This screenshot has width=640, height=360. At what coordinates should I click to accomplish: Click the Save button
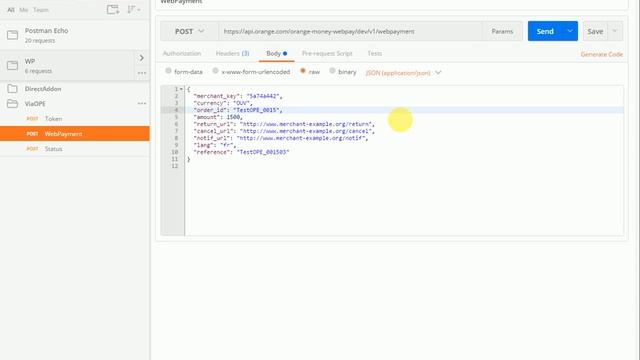tap(595, 31)
